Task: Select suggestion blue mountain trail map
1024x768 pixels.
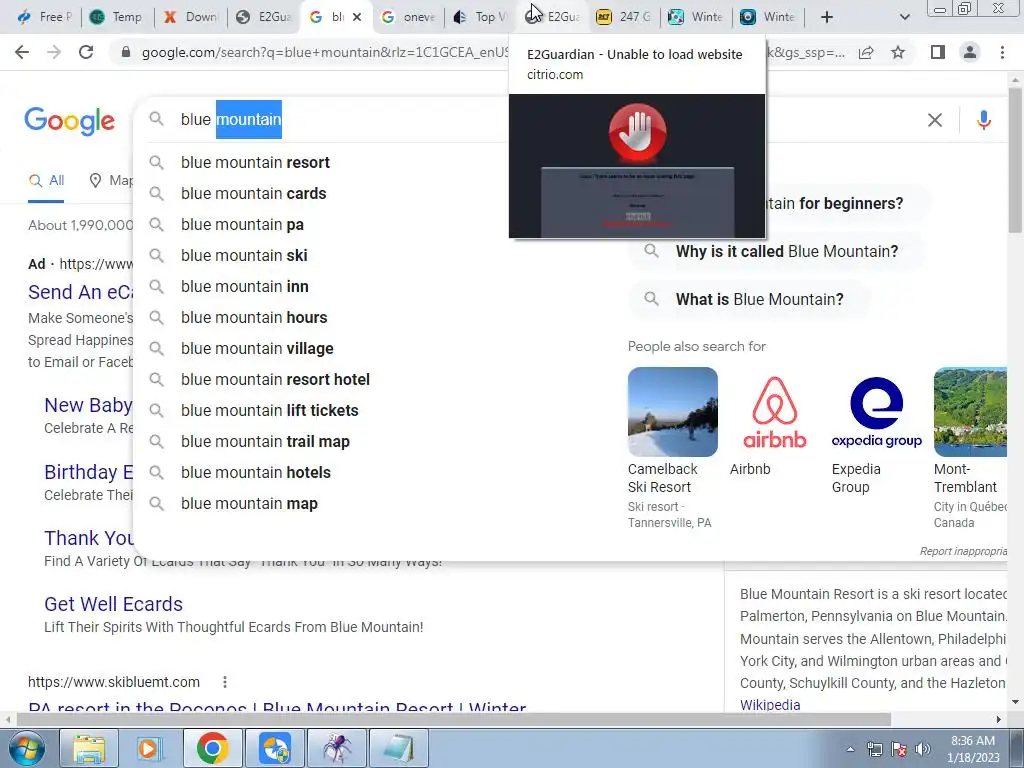Action: click(265, 441)
